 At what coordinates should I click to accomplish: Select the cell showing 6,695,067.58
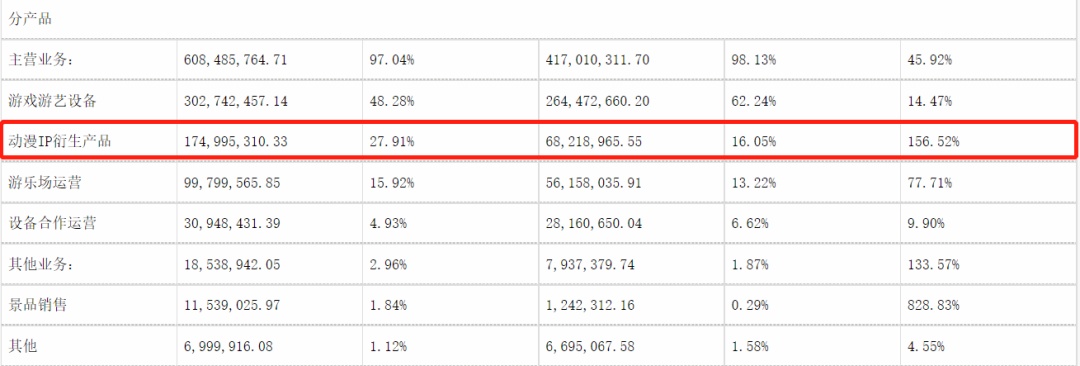[590, 345]
